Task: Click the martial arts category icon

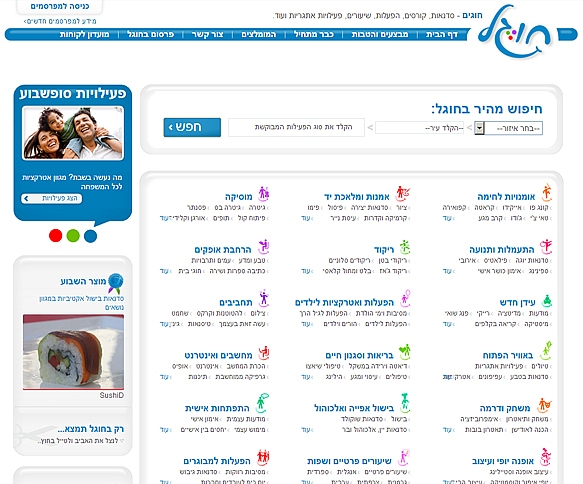Action: pyautogui.click(x=546, y=192)
